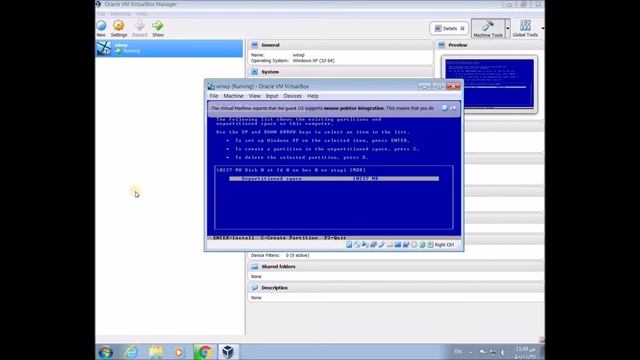Click the network adapter status icon
Screen dimensions: 640x360
pos(373,244)
